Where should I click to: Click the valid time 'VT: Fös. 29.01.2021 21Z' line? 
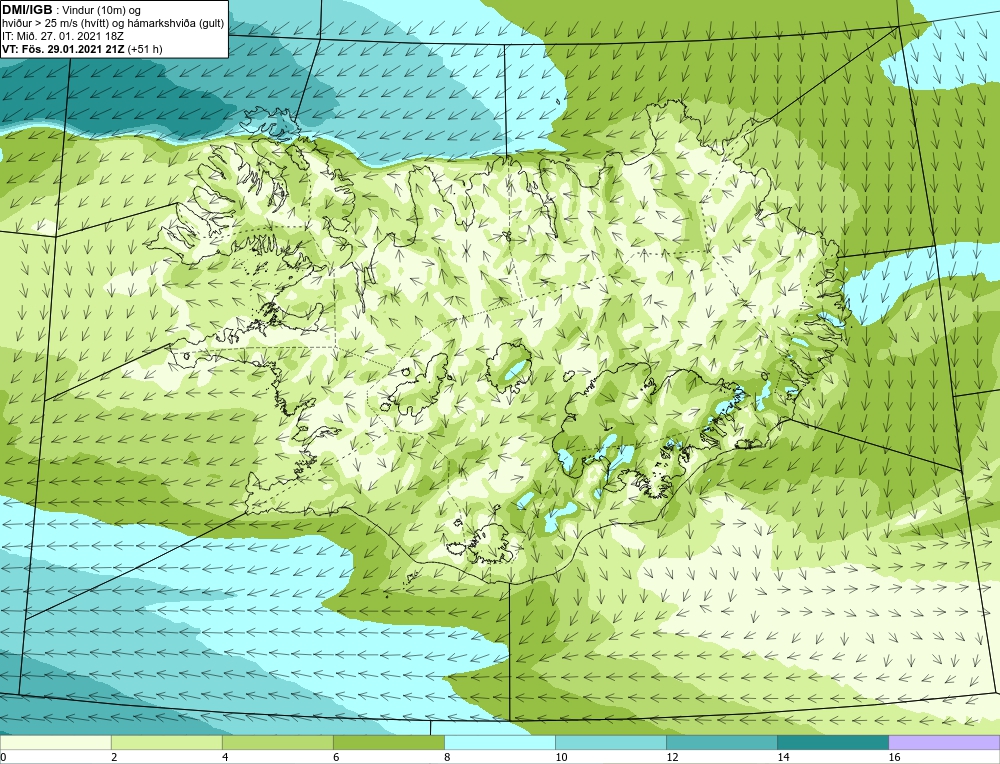[82, 49]
